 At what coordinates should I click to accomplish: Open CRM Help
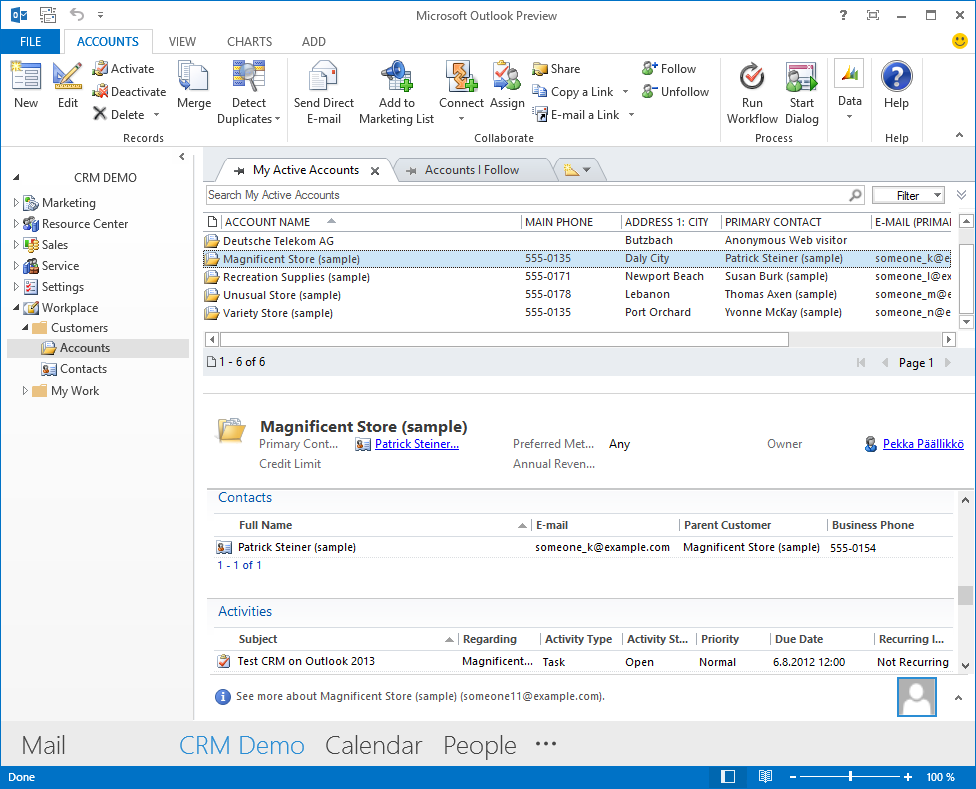(896, 85)
